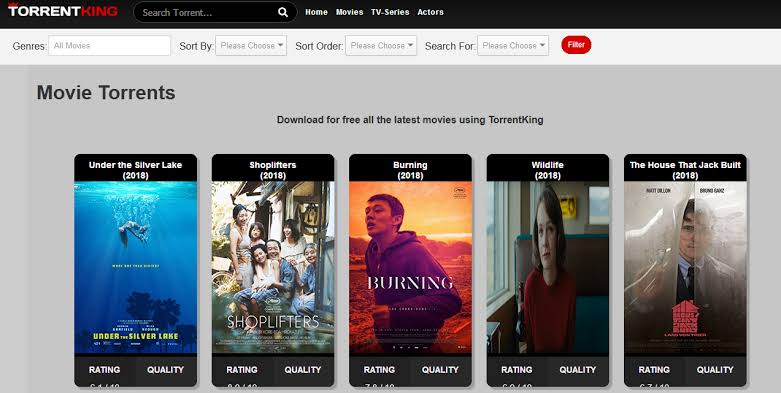
Task: Click the red Filter button
Action: click(x=576, y=45)
